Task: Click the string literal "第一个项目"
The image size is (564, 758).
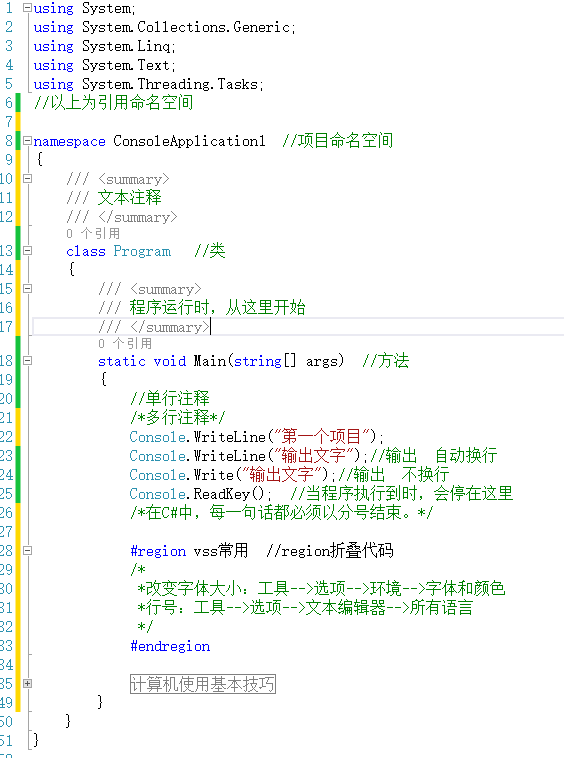Action: click(x=322, y=437)
